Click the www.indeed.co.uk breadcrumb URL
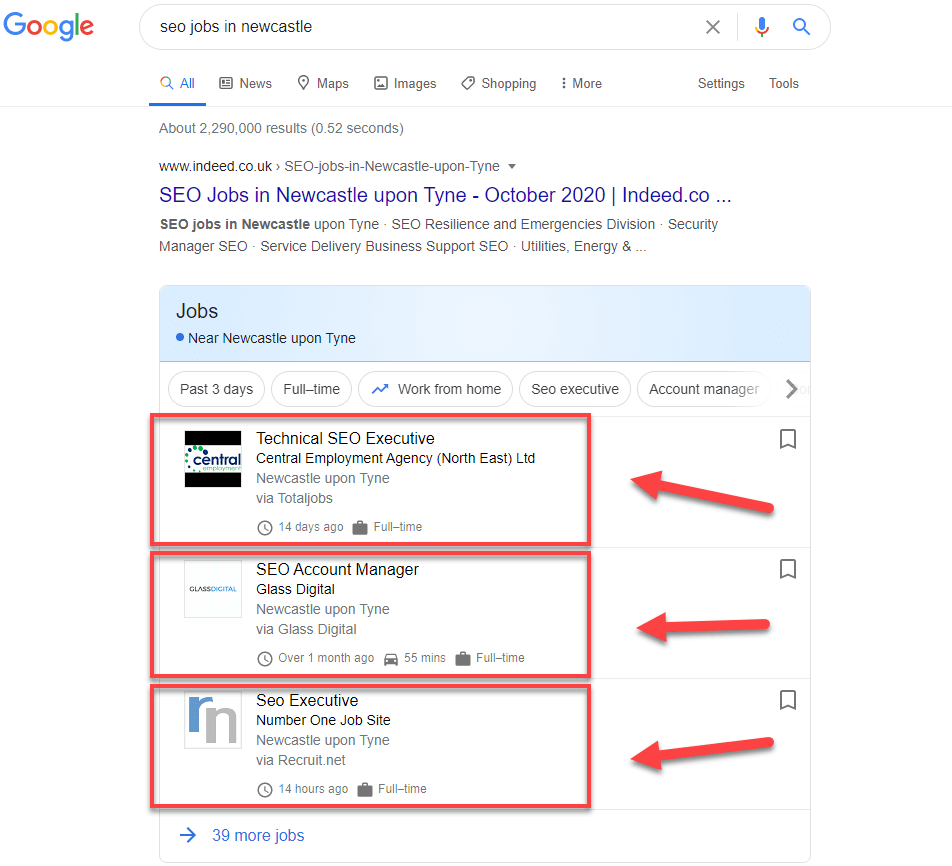Image resolution: width=952 pixels, height=866 pixels. point(216,166)
